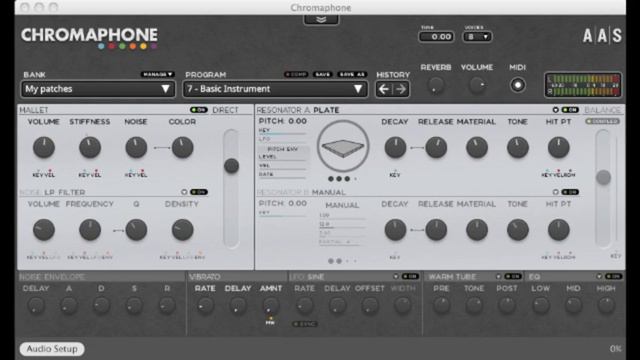Open Audio Setup

click(x=52, y=349)
